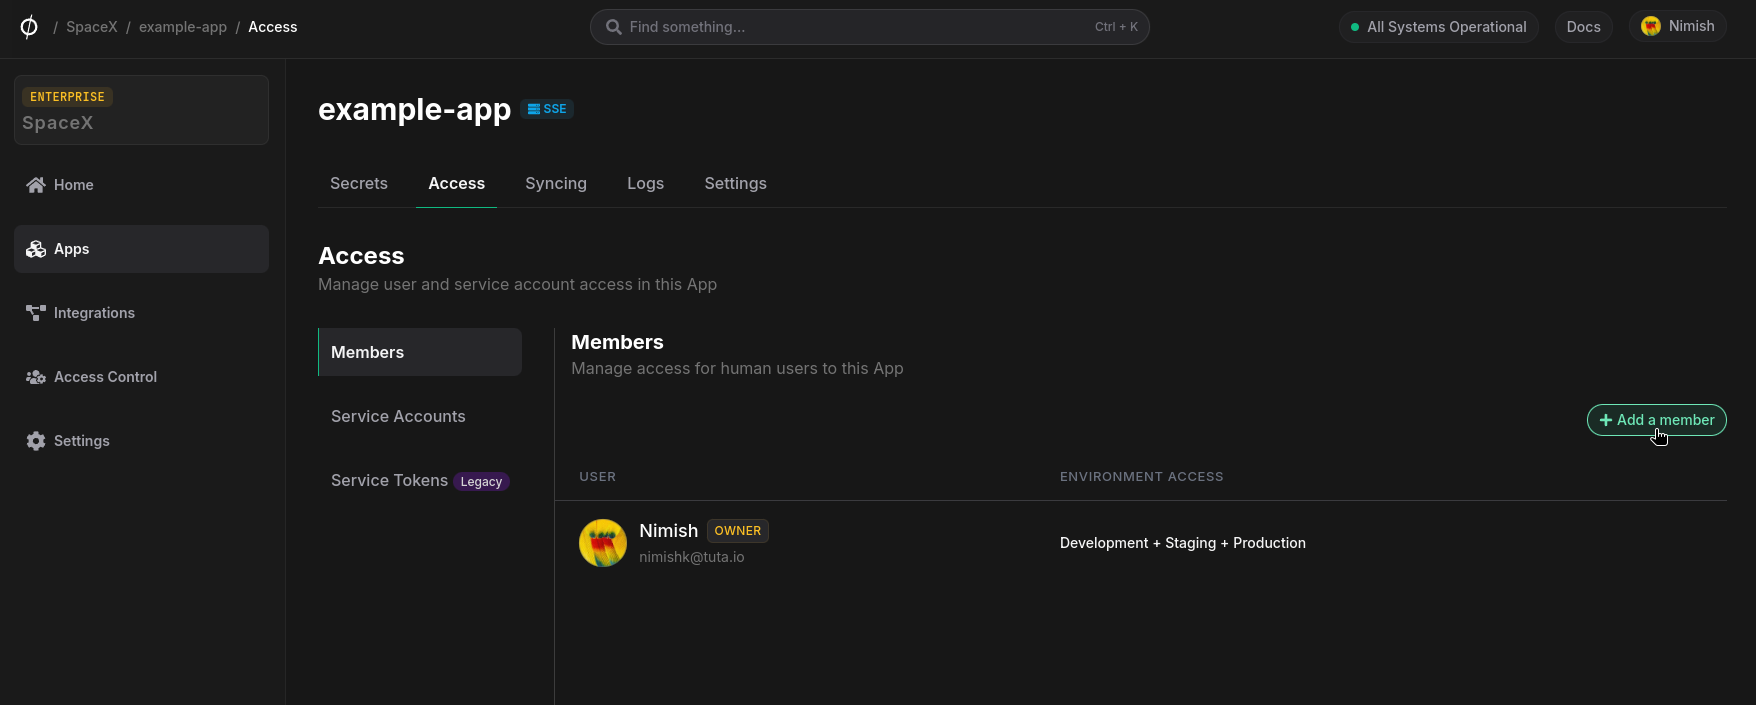
Task: Click Nimish's avatar in members table
Action: click(x=603, y=543)
